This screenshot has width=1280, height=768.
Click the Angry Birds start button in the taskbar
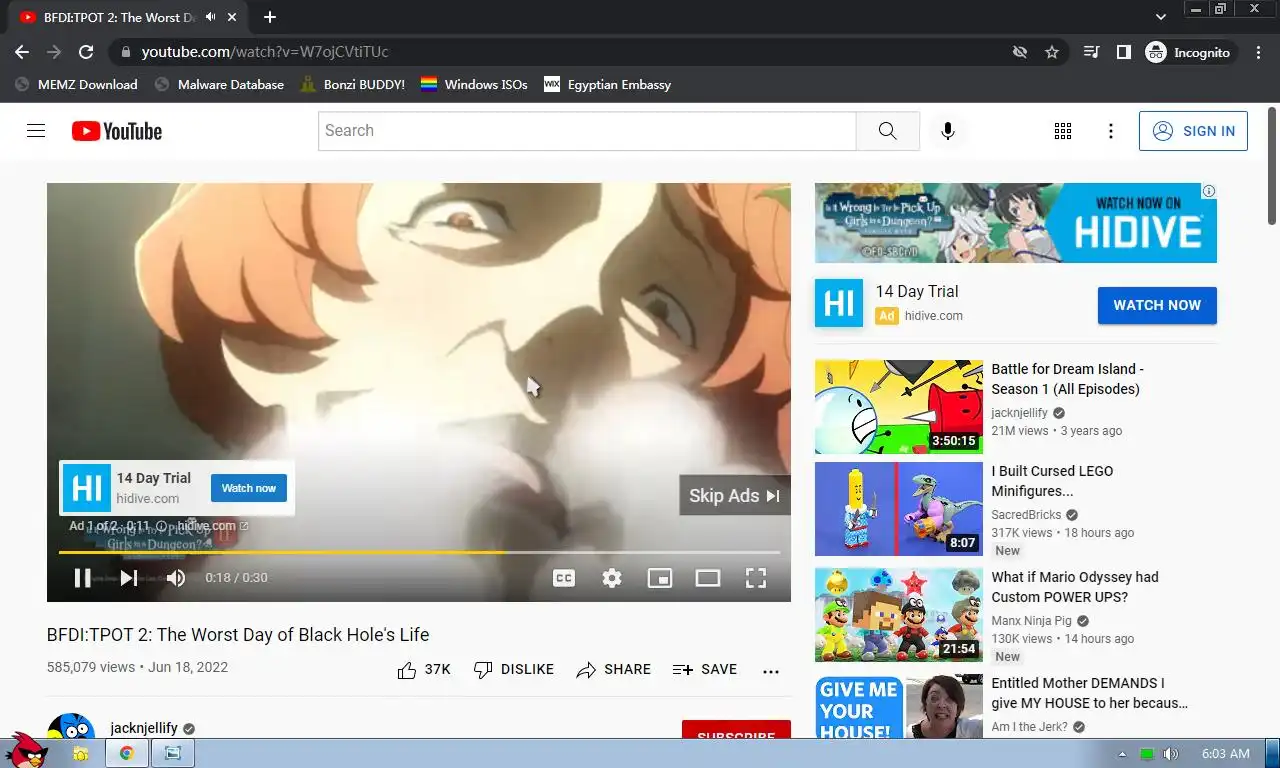25,750
